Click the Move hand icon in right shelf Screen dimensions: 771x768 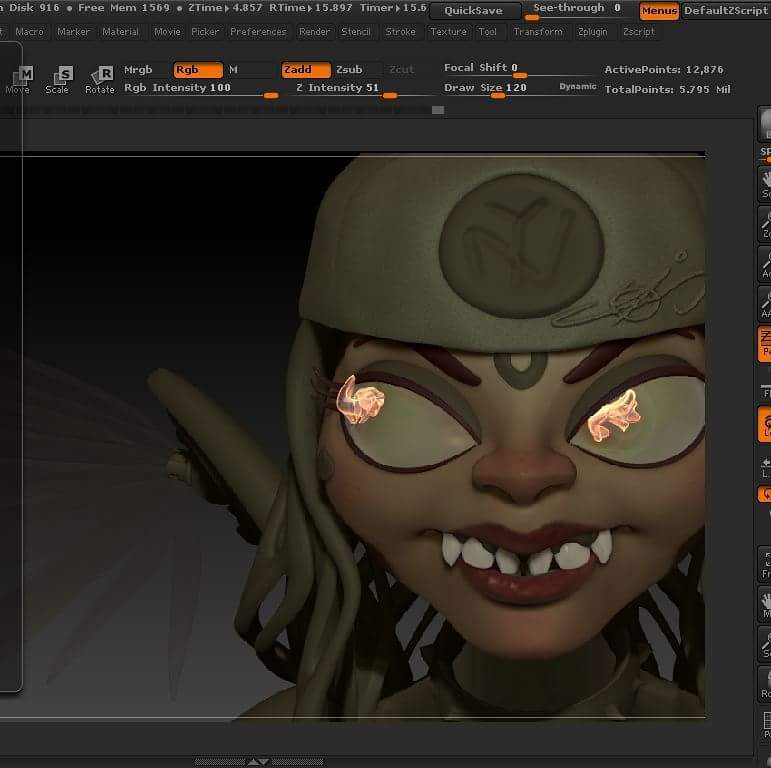tap(765, 604)
